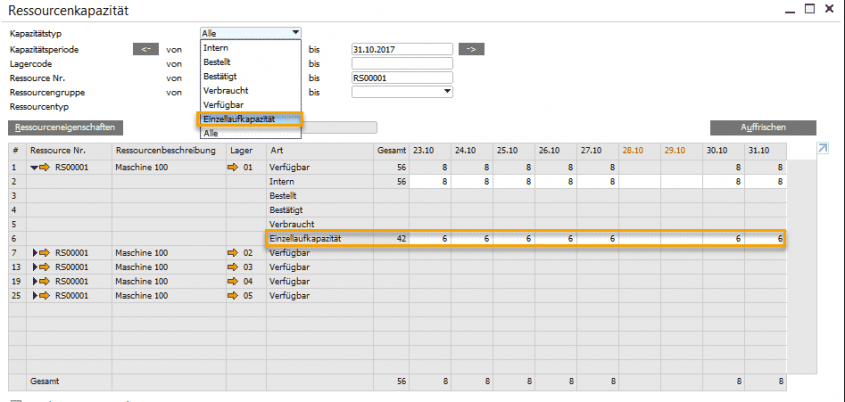Open link arrow for Lager 03
The width and height of the screenshot is (845, 402).
232,267
